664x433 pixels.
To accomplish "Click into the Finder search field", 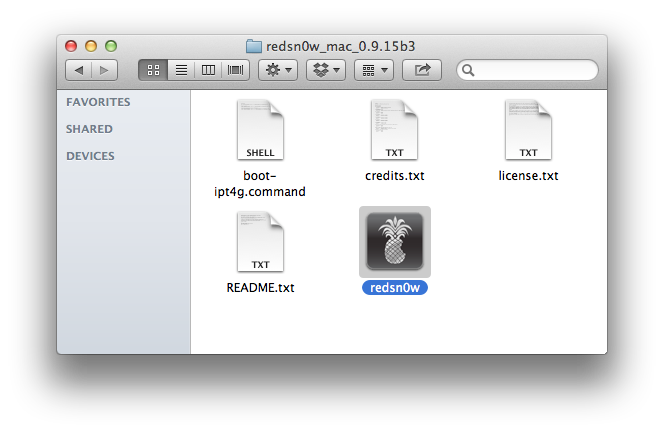I will 527,70.
